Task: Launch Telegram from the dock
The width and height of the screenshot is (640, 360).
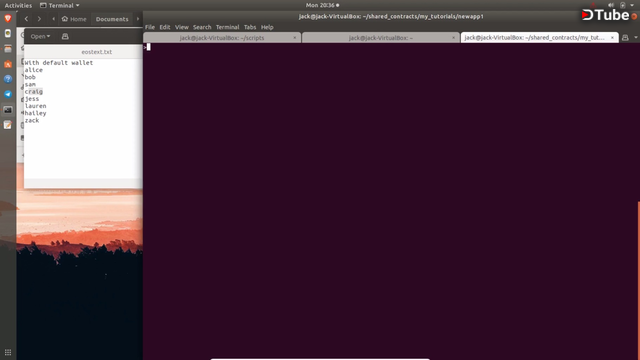Action: (x=8, y=94)
